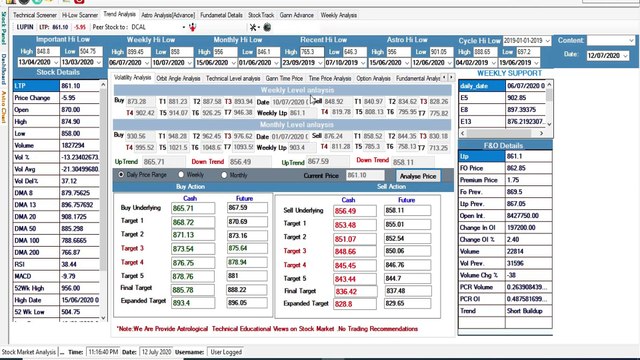Select the Option Analysis sub-tab
The image size is (640, 360).
pos(373,78)
